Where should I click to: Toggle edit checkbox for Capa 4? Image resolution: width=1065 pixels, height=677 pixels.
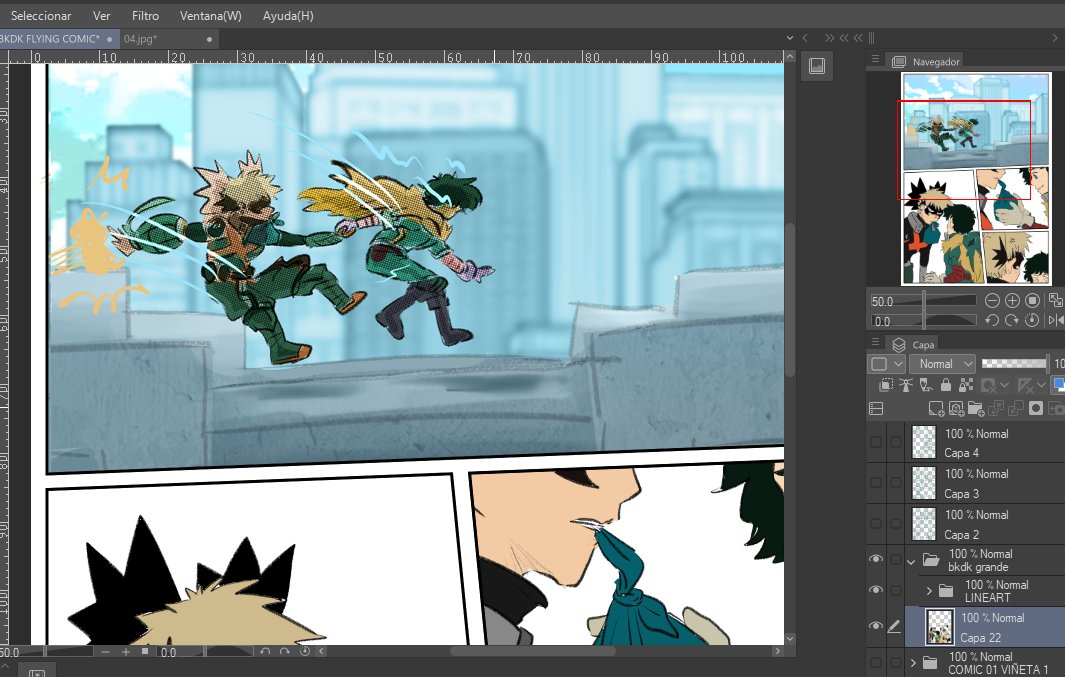[896, 442]
